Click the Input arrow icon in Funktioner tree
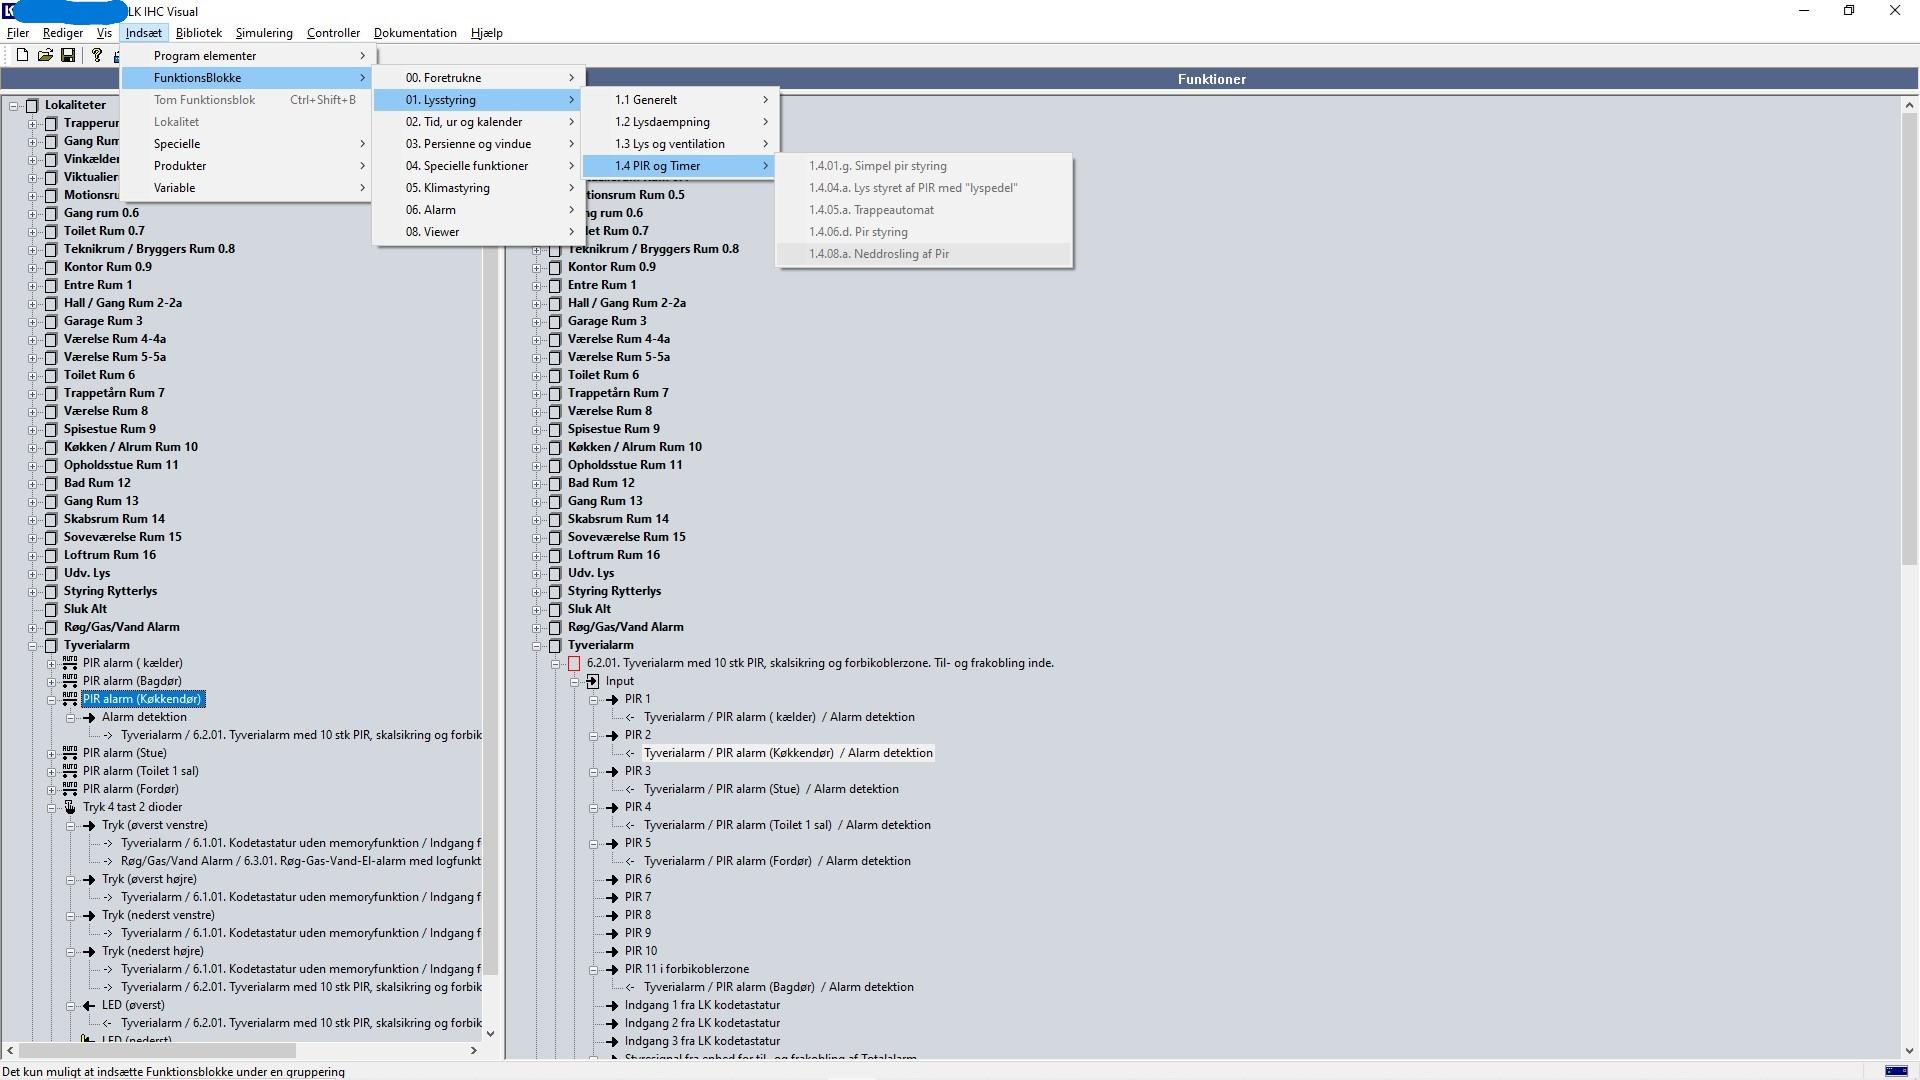 click(593, 681)
